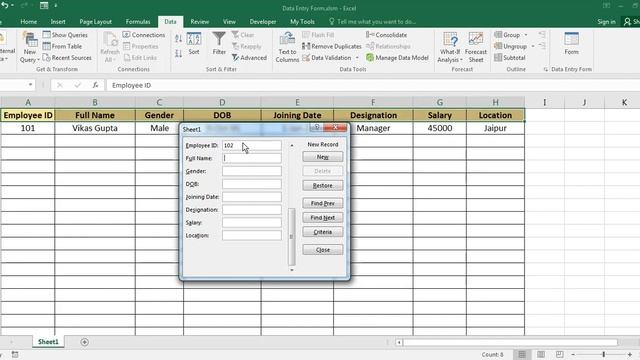
Task: Open the Insert ribbon tab
Action: click(58, 22)
